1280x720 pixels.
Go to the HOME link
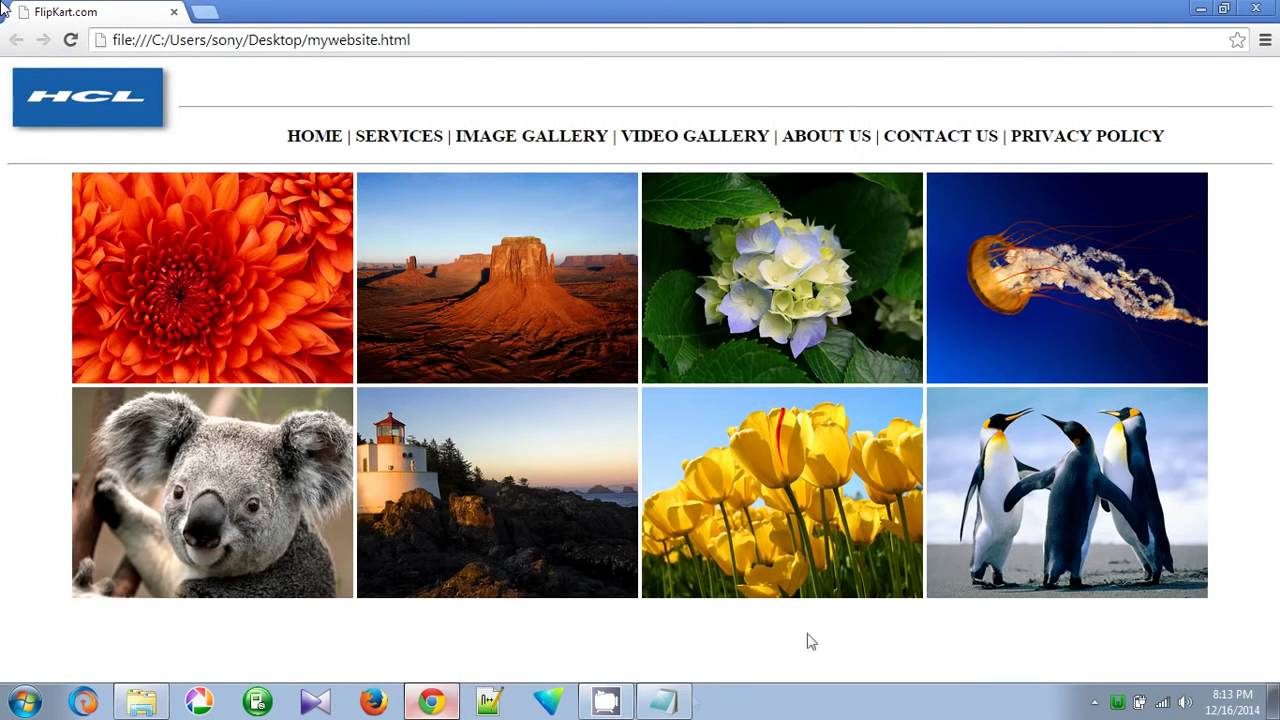(x=314, y=136)
